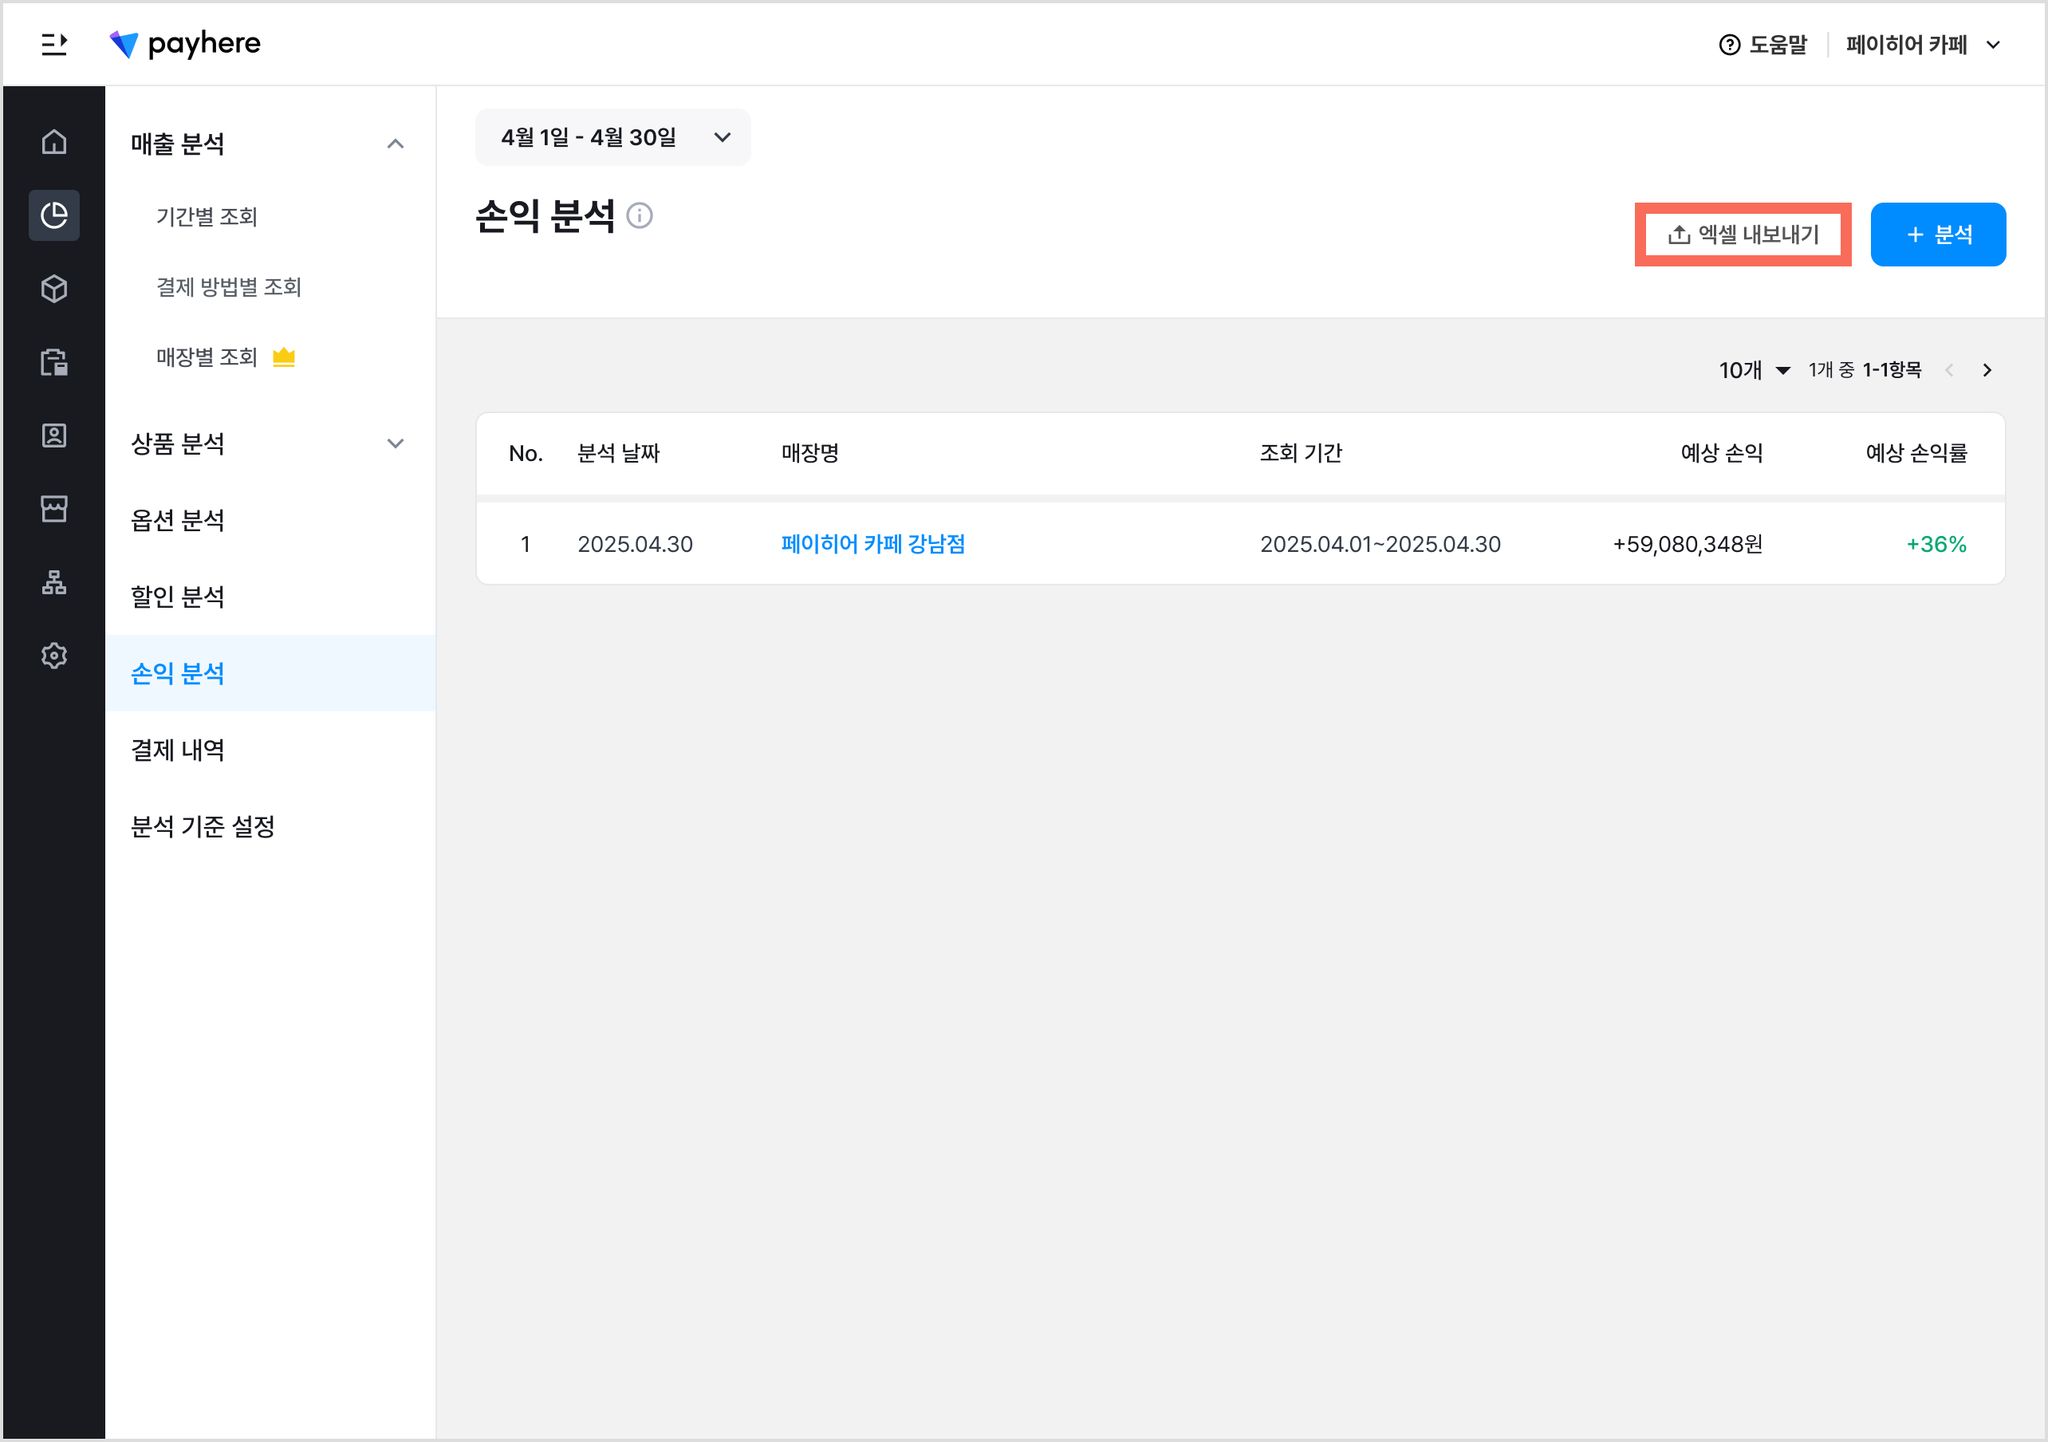Go to 옵션 분석

(x=178, y=520)
